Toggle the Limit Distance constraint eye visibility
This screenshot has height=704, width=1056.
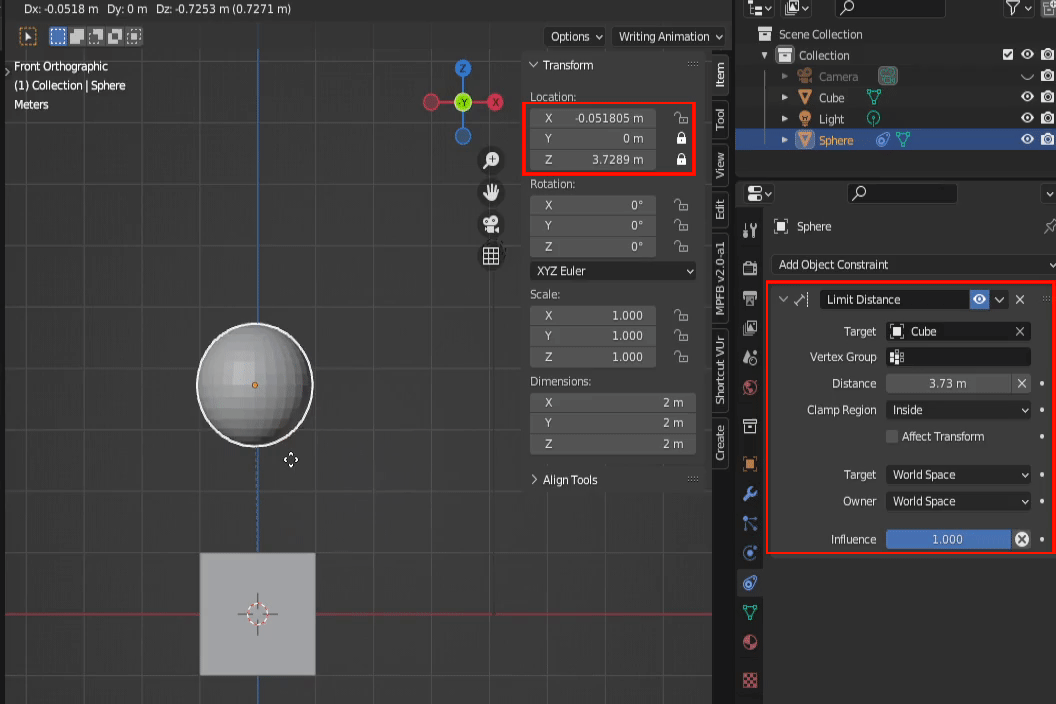tap(978, 299)
